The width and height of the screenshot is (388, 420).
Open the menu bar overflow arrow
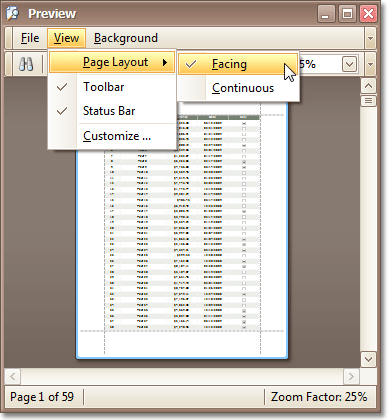point(370,38)
